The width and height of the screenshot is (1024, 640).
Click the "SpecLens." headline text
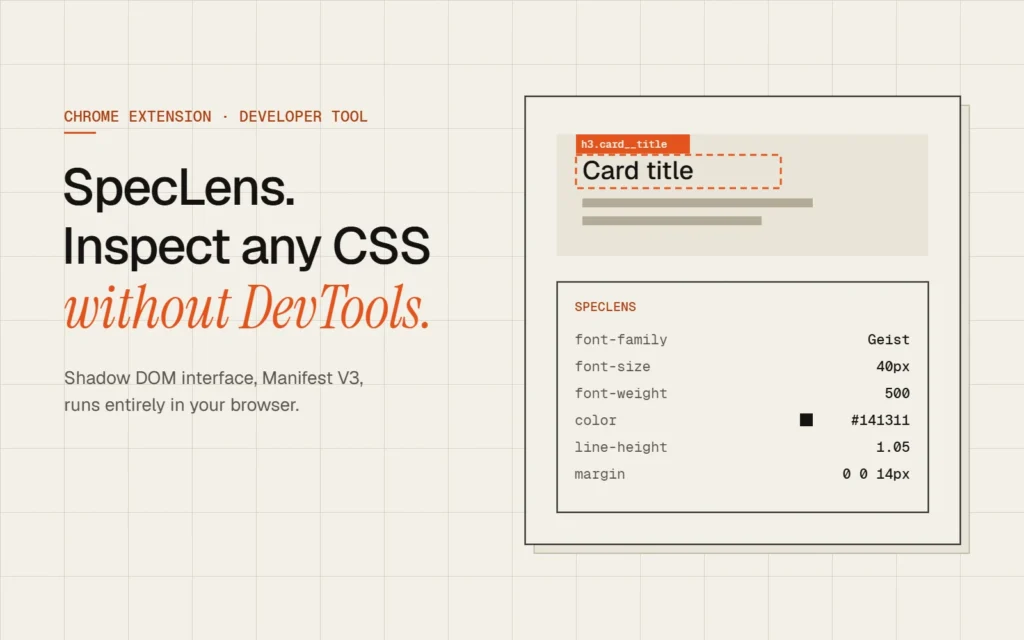click(179, 187)
